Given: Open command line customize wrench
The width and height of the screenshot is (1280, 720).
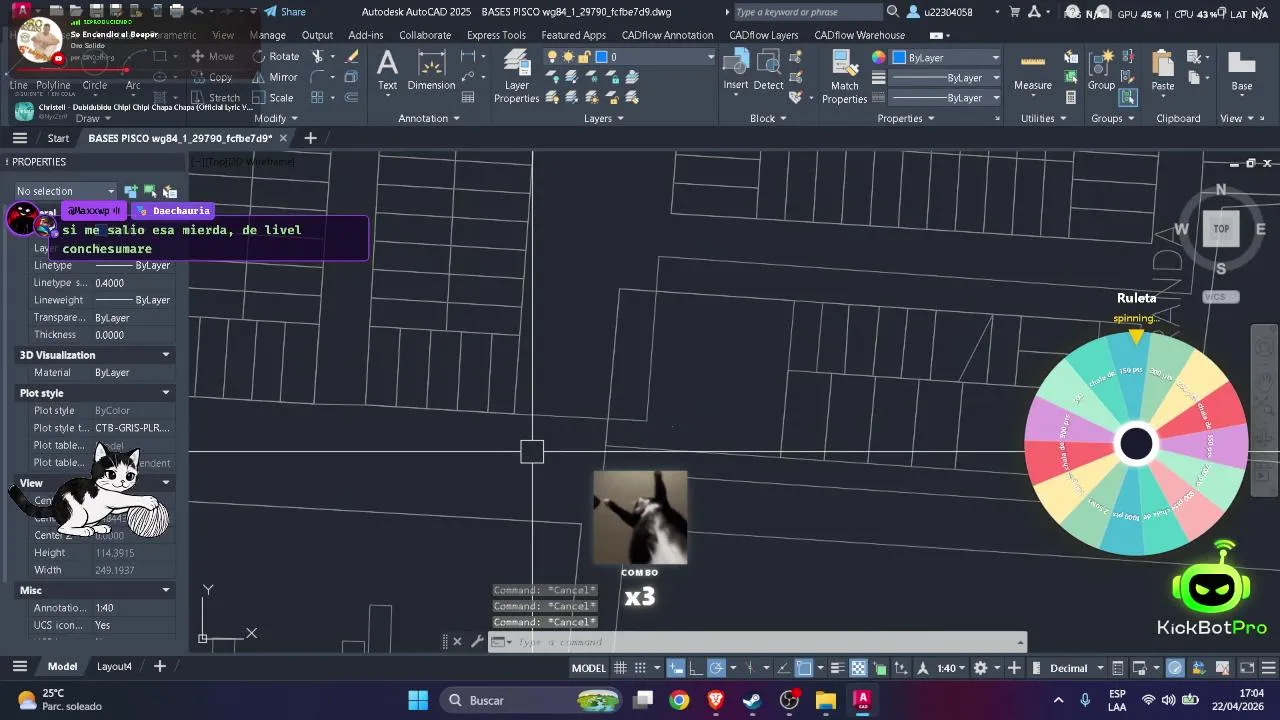Looking at the screenshot, I should [477, 642].
